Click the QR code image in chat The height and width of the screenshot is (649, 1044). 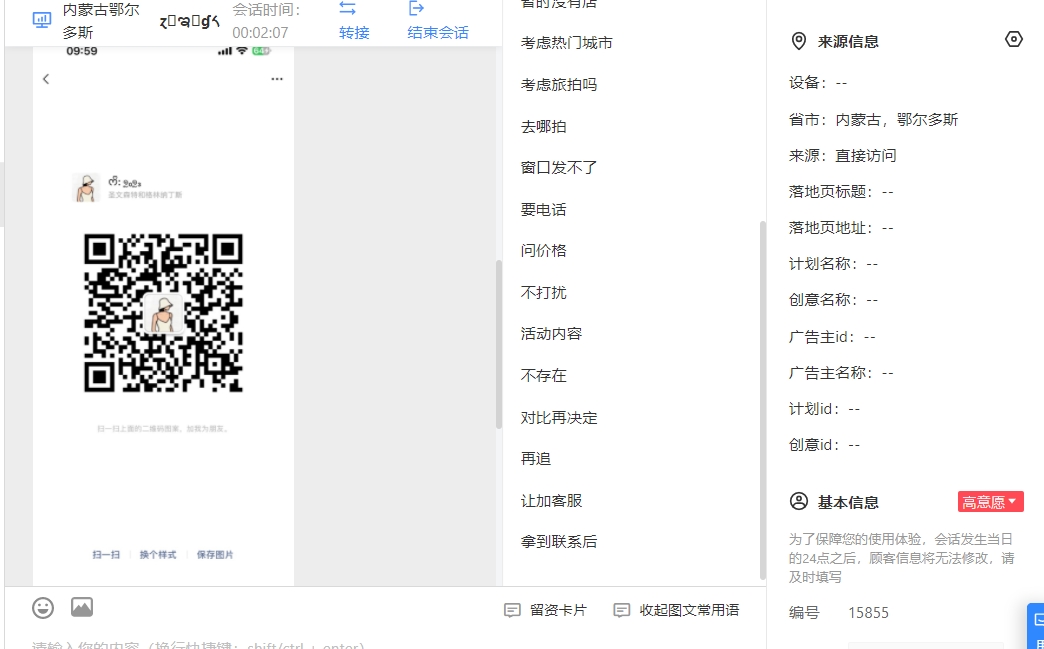(x=163, y=313)
